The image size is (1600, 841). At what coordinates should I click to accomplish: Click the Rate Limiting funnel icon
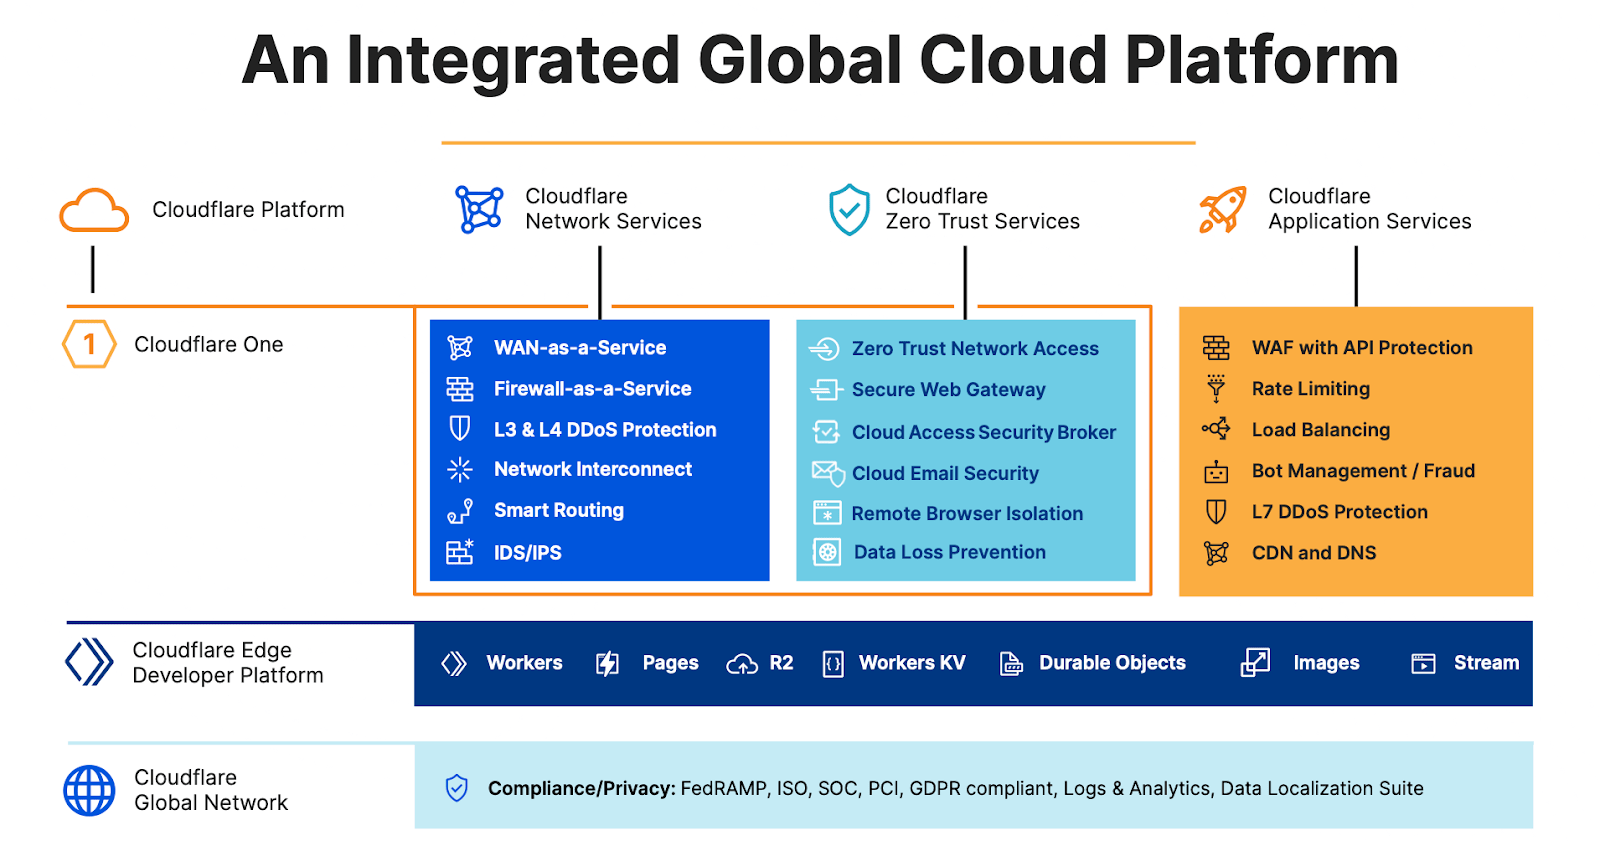(1216, 388)
